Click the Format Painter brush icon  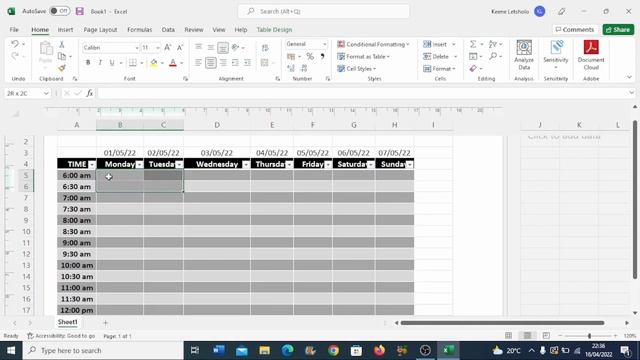[x=62, y=68]
